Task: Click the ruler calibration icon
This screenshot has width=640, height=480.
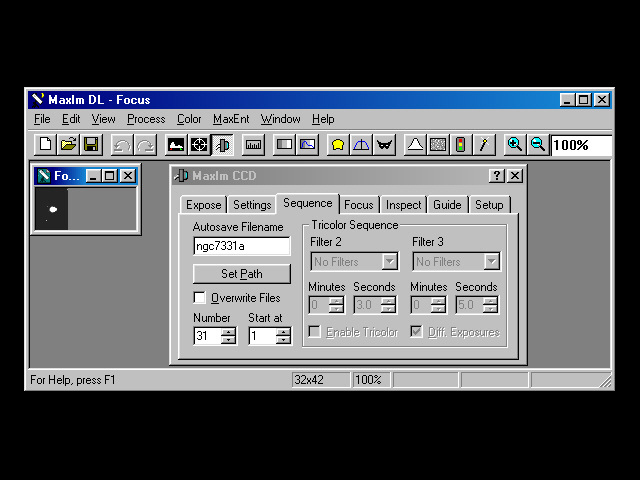Action: click(x=253, y=145)
